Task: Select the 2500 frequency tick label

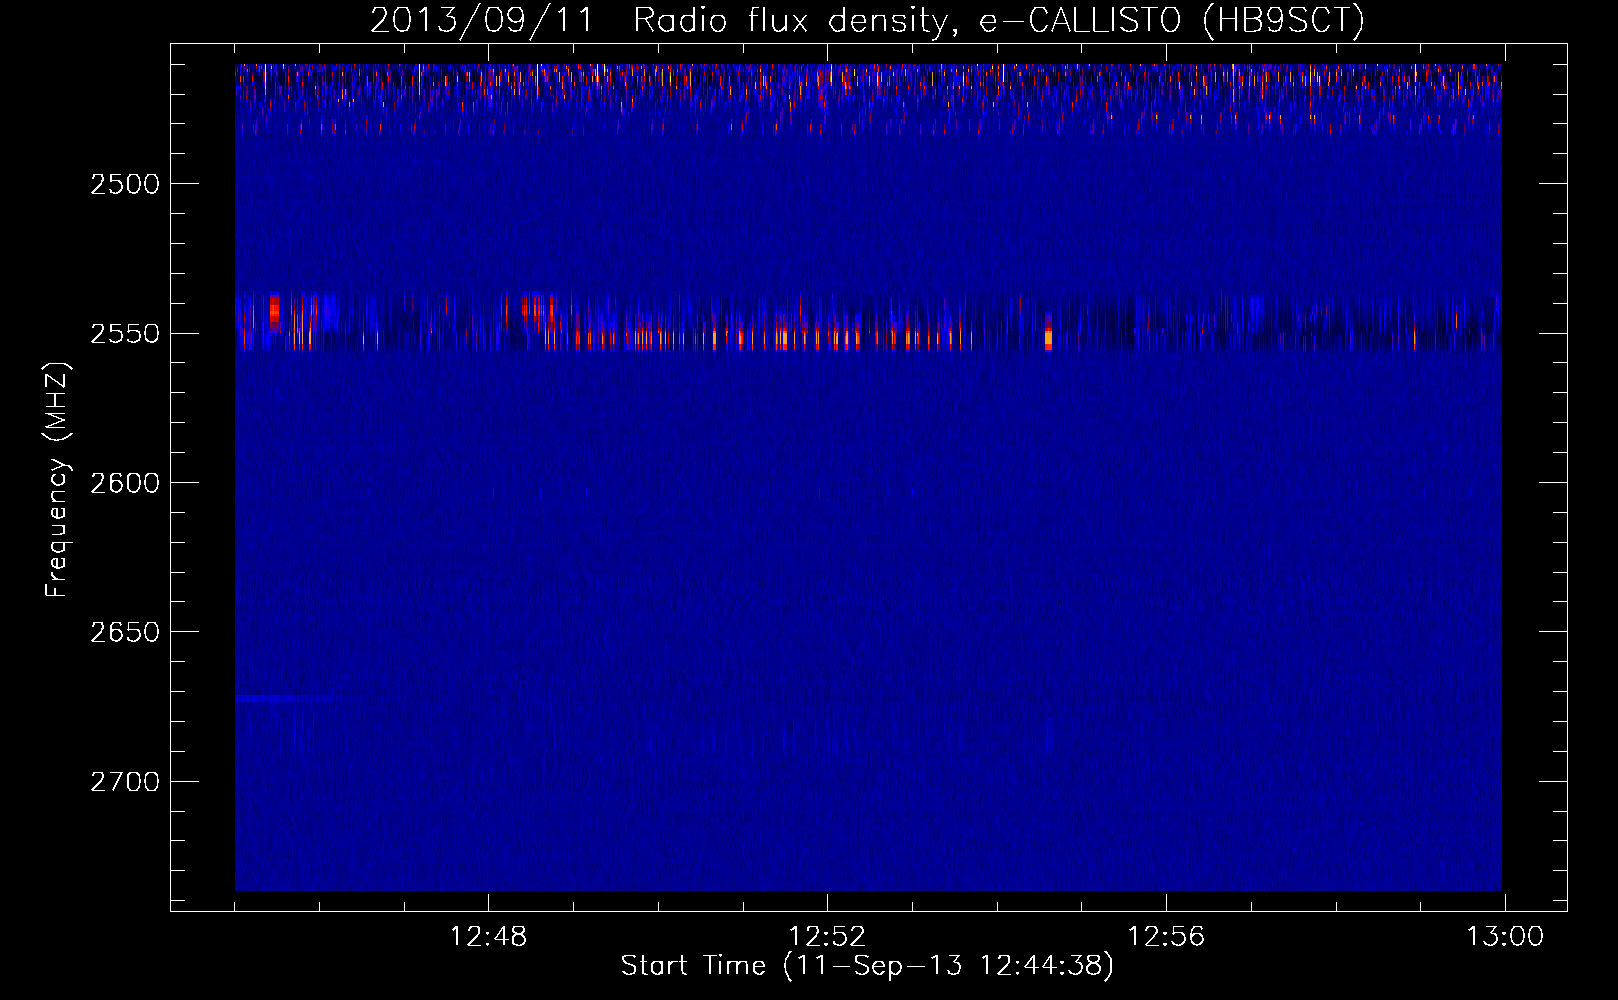Action: point(125,184)
